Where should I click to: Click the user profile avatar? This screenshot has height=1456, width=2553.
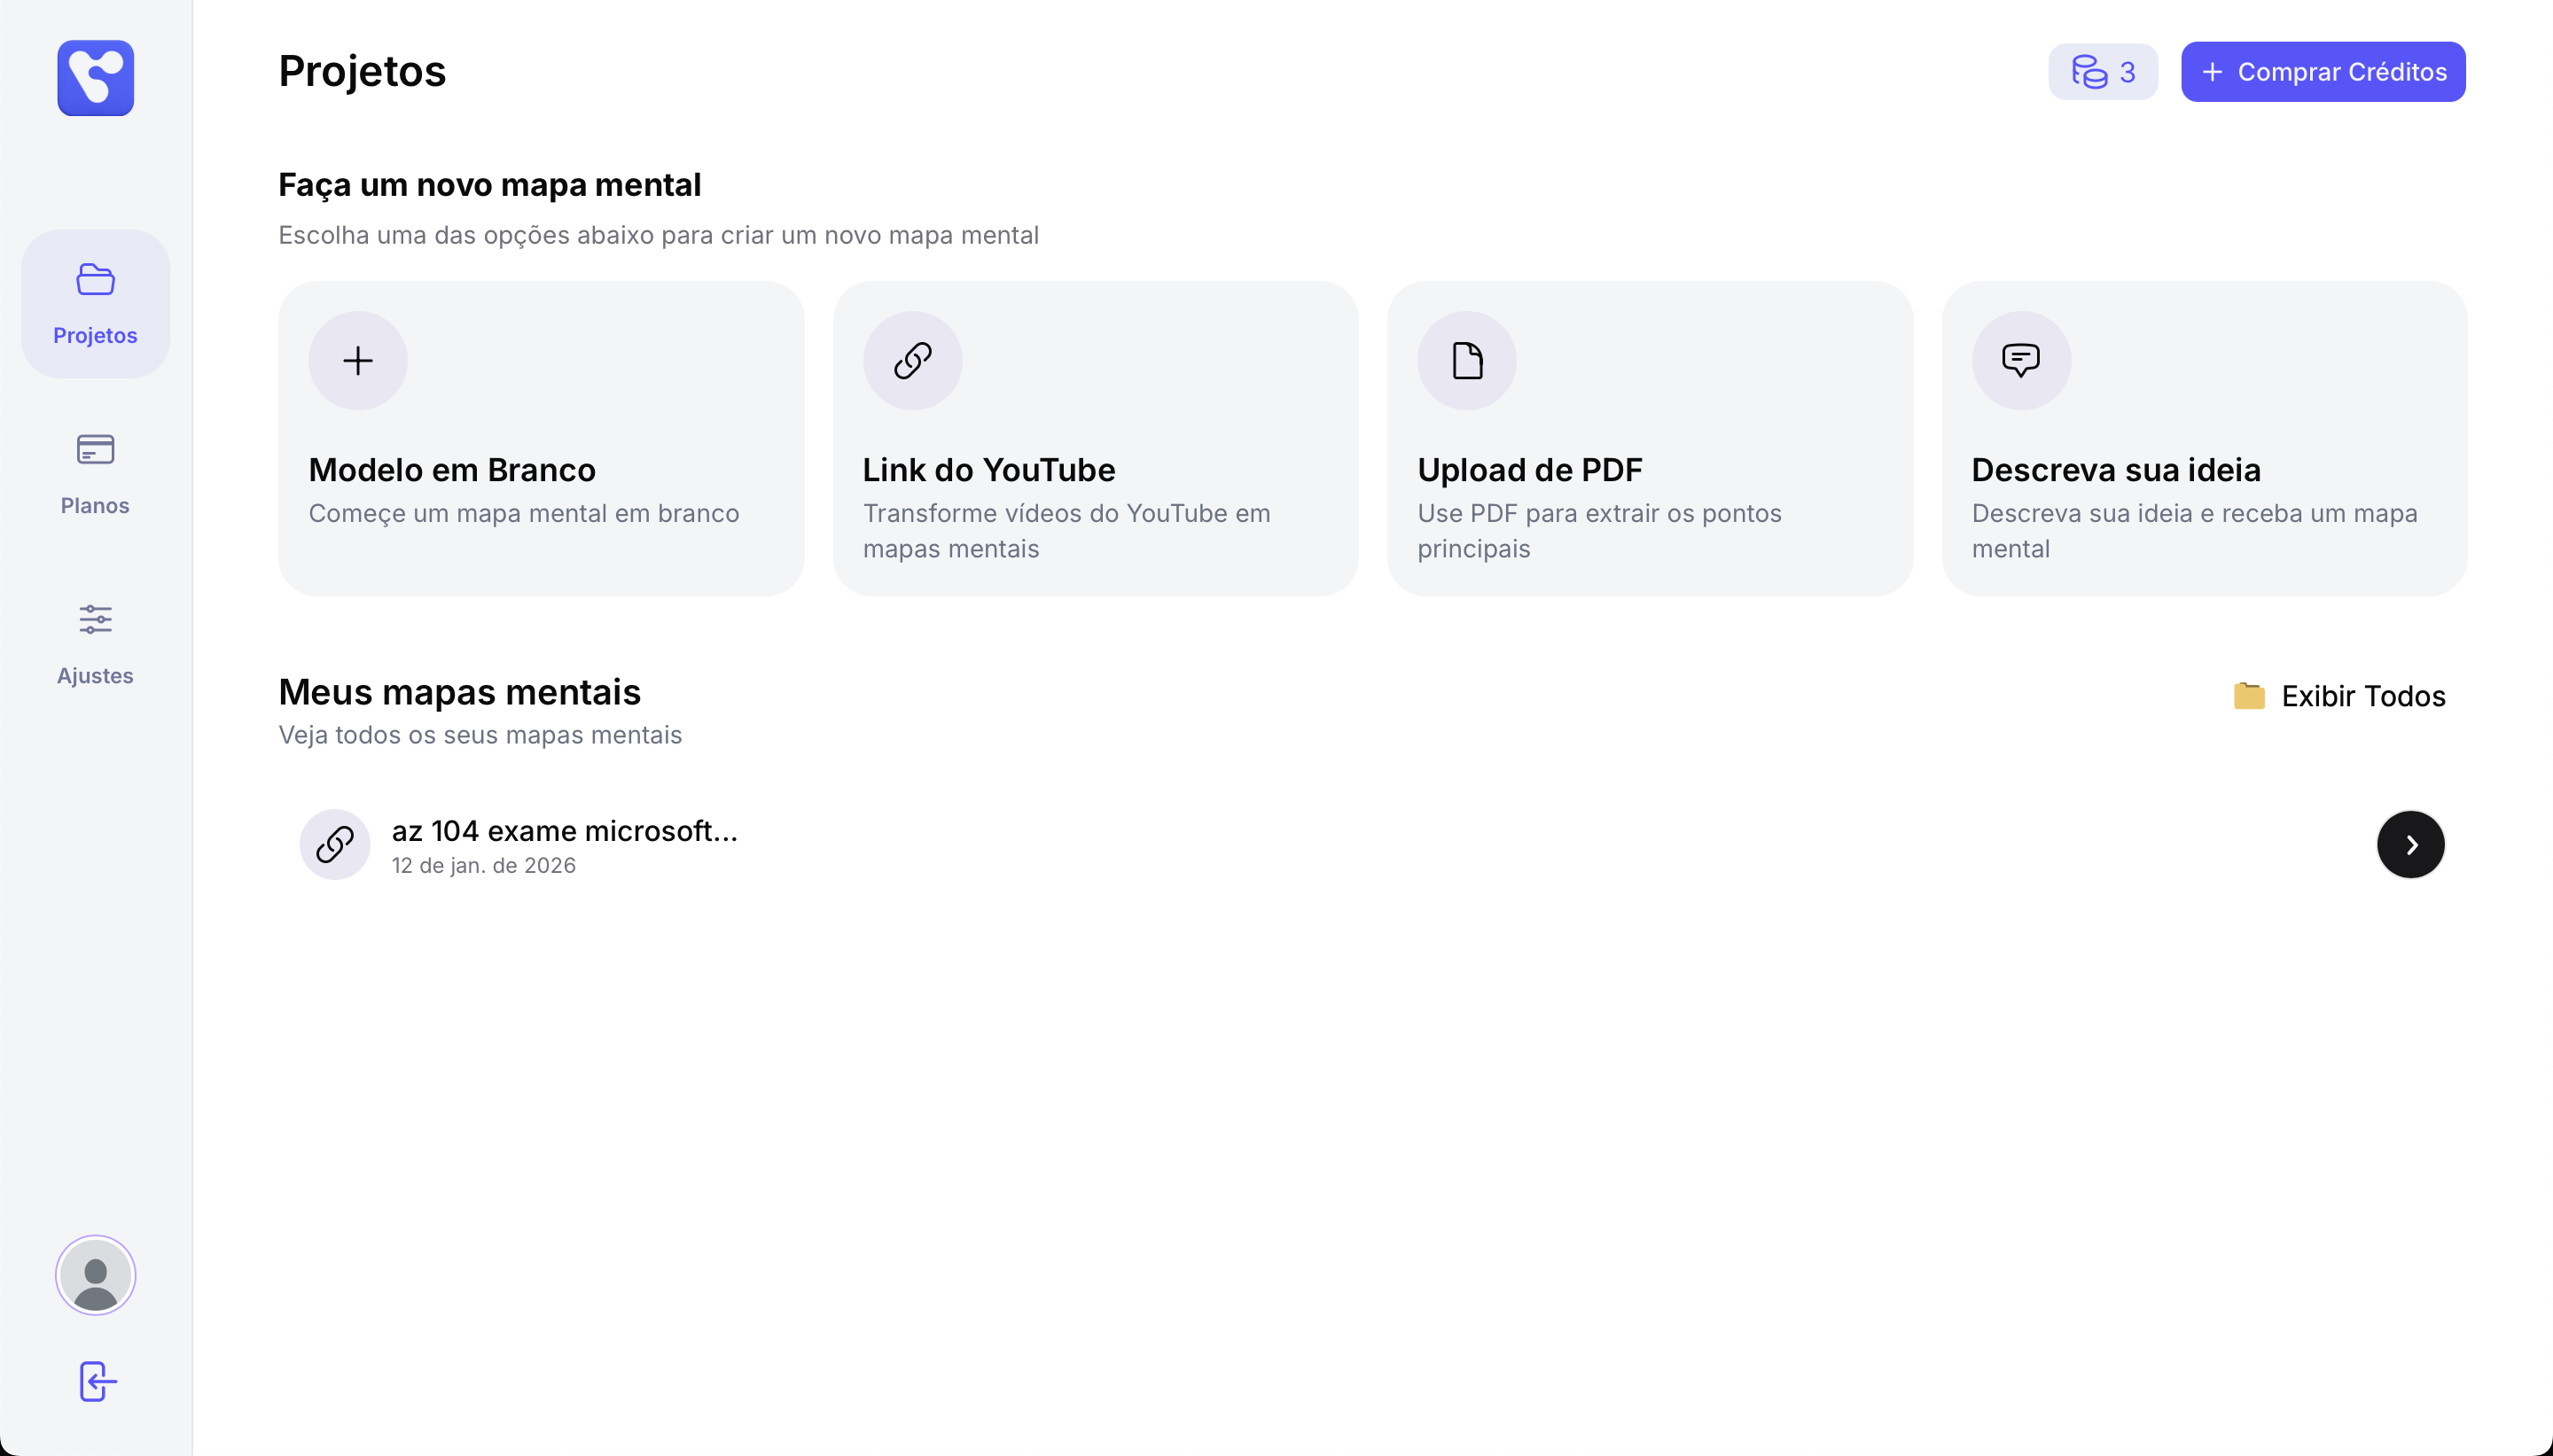95,1275
